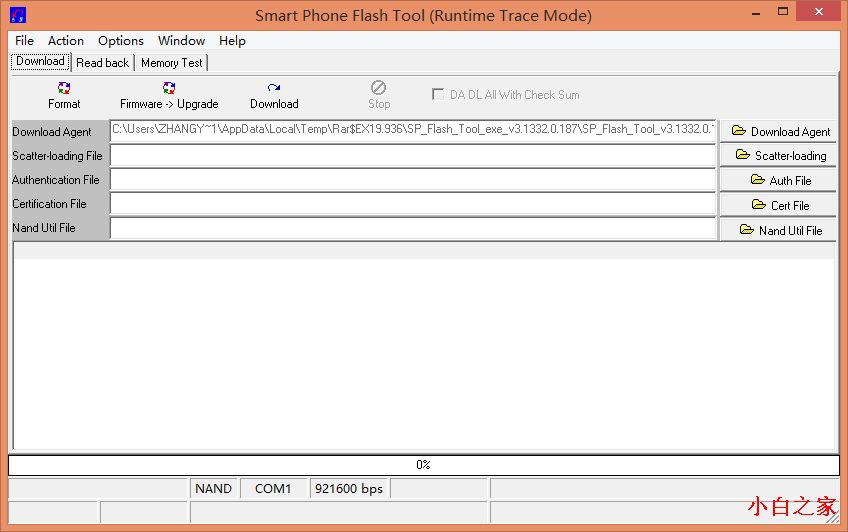Screen dimensions: 848x532
Task: Click the NAND status bar entry
Action: click(214, 489)
